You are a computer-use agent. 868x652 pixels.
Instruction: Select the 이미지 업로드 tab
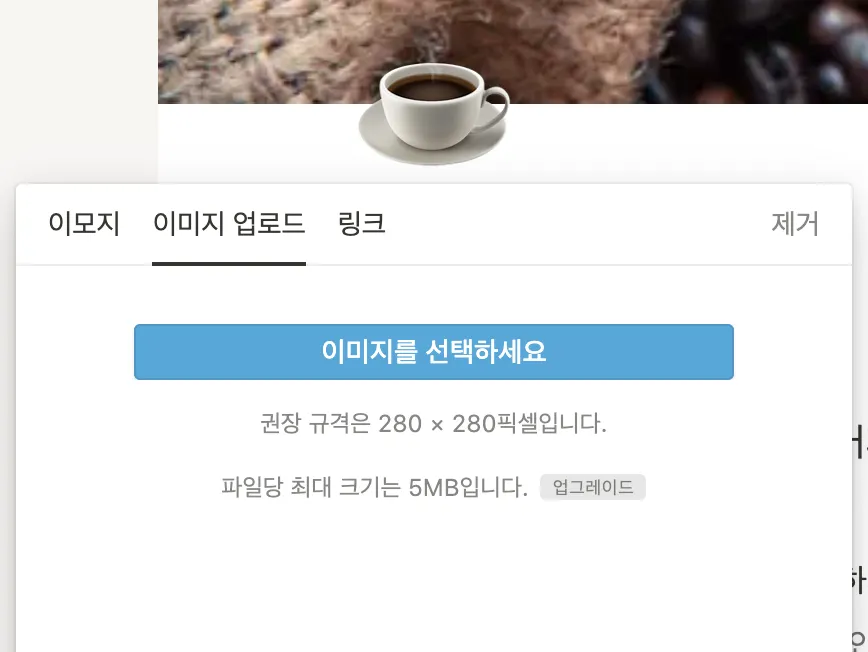[229, 224]
